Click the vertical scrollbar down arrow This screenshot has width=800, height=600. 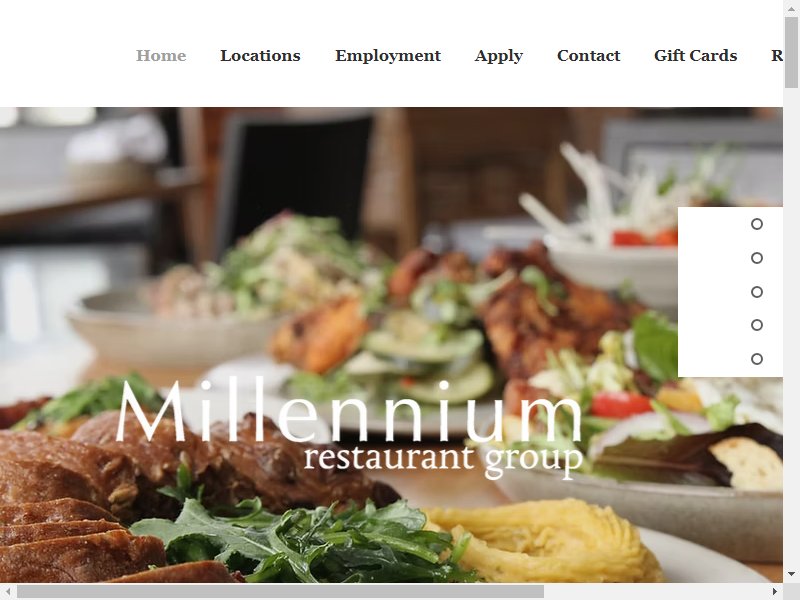click(x=791, y=574)
